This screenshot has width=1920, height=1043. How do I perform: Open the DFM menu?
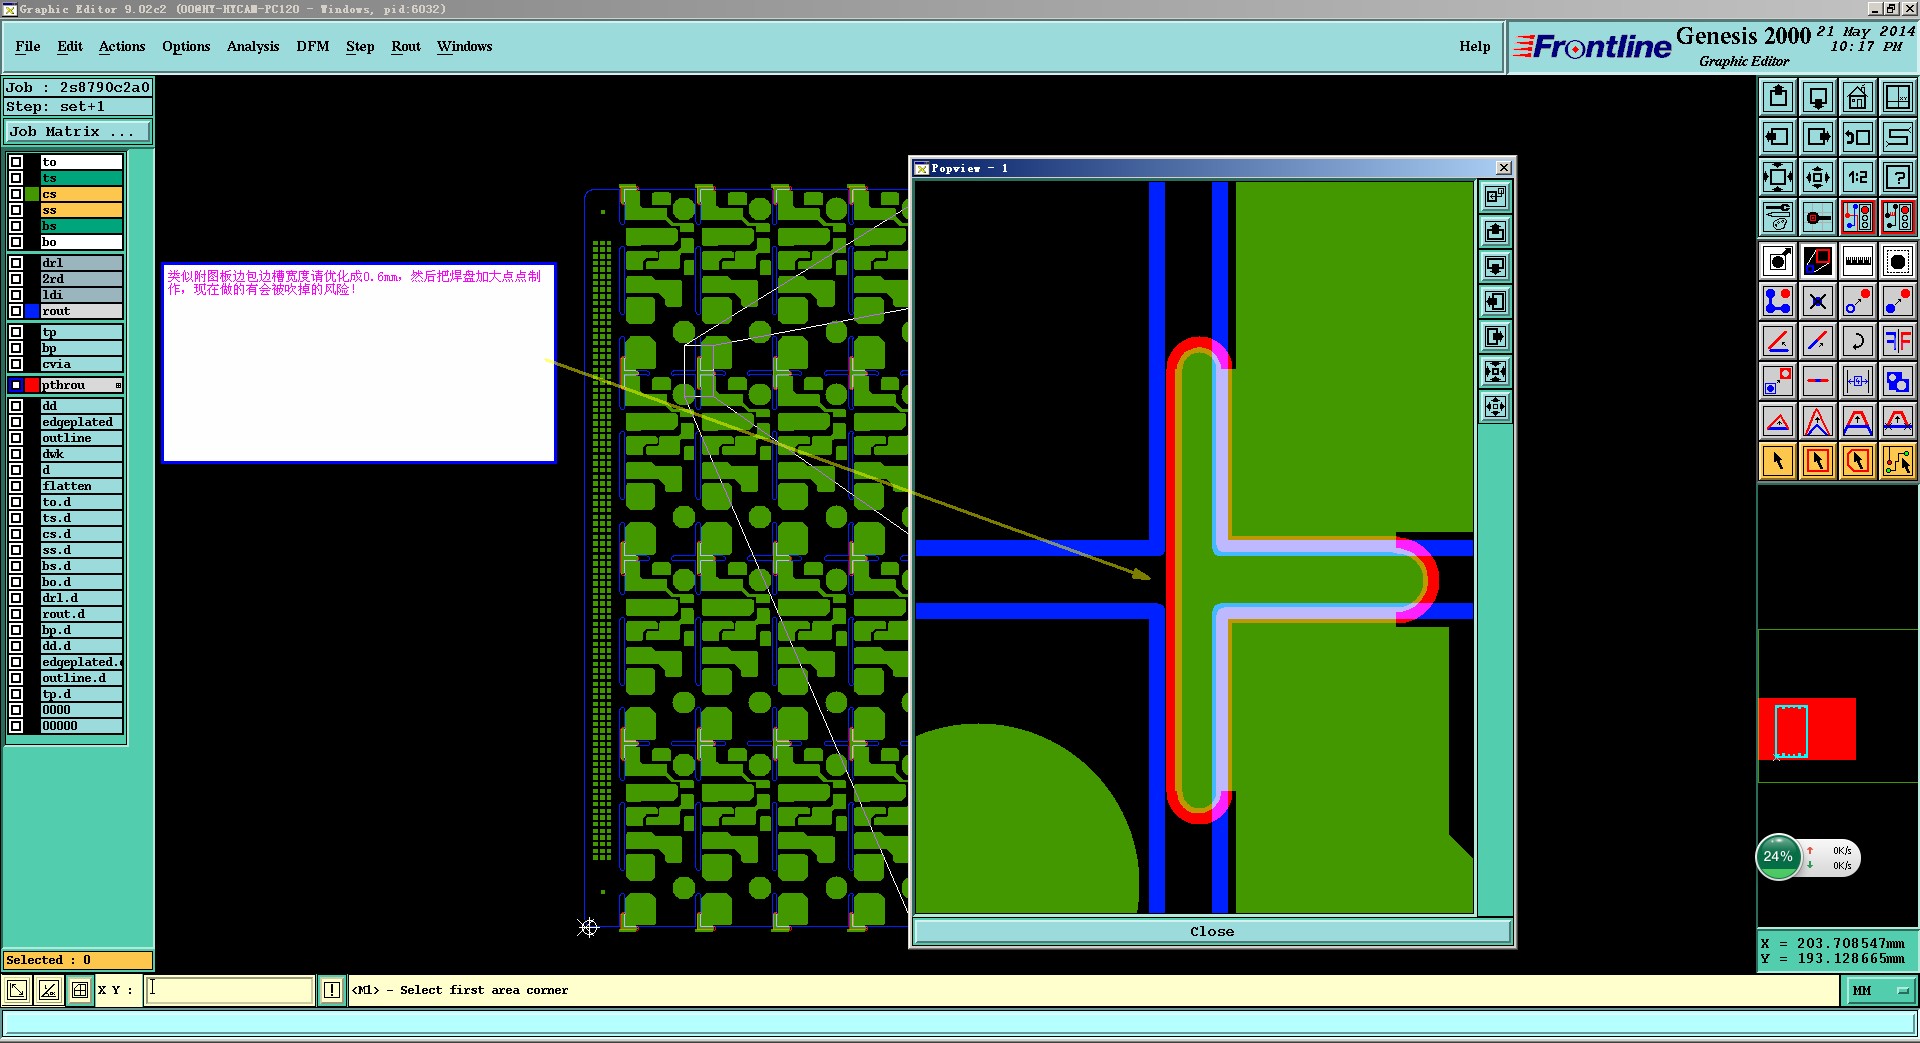pos(313,46)
